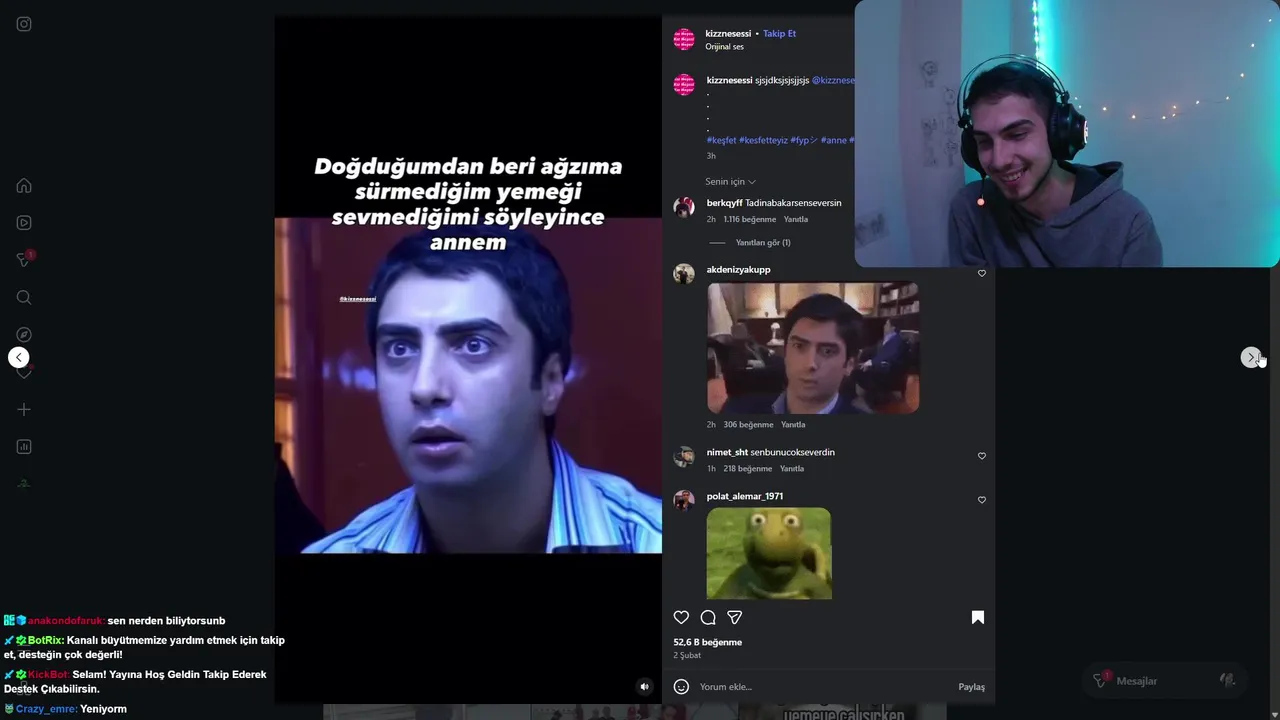Open the Orijinal ses audio link
Image resolution: width=1280 pixels, height=720 pixels.
[725, 47]
